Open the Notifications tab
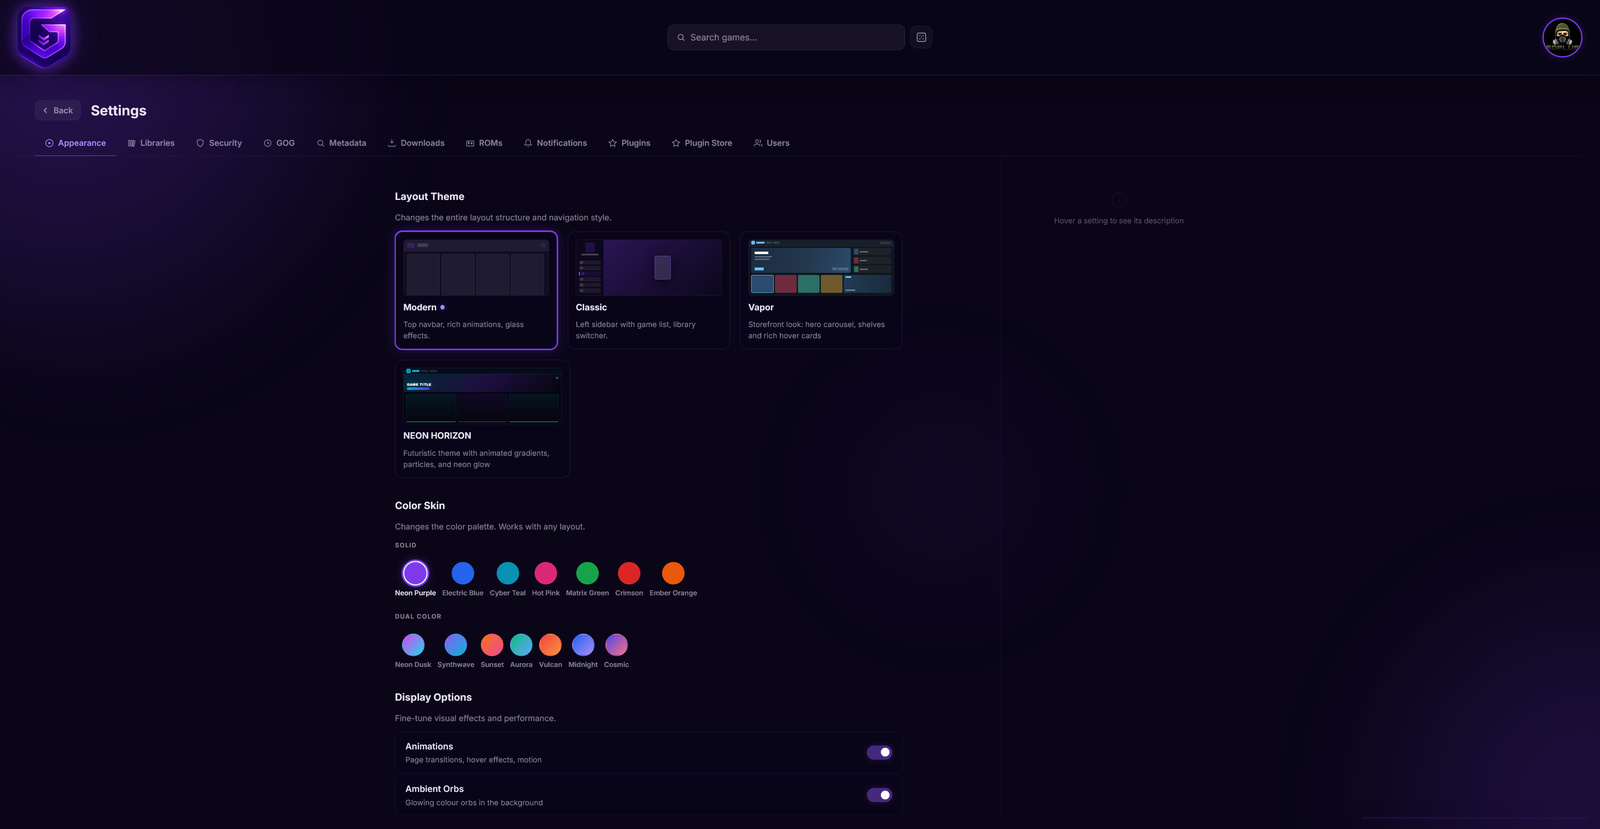 [x=556, y=143]
